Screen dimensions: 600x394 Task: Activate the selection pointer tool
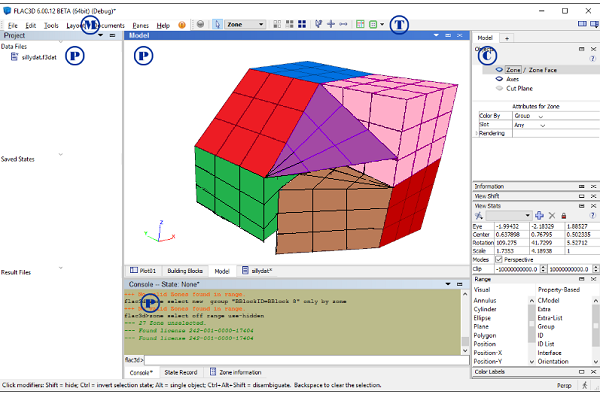click(218, 24)
